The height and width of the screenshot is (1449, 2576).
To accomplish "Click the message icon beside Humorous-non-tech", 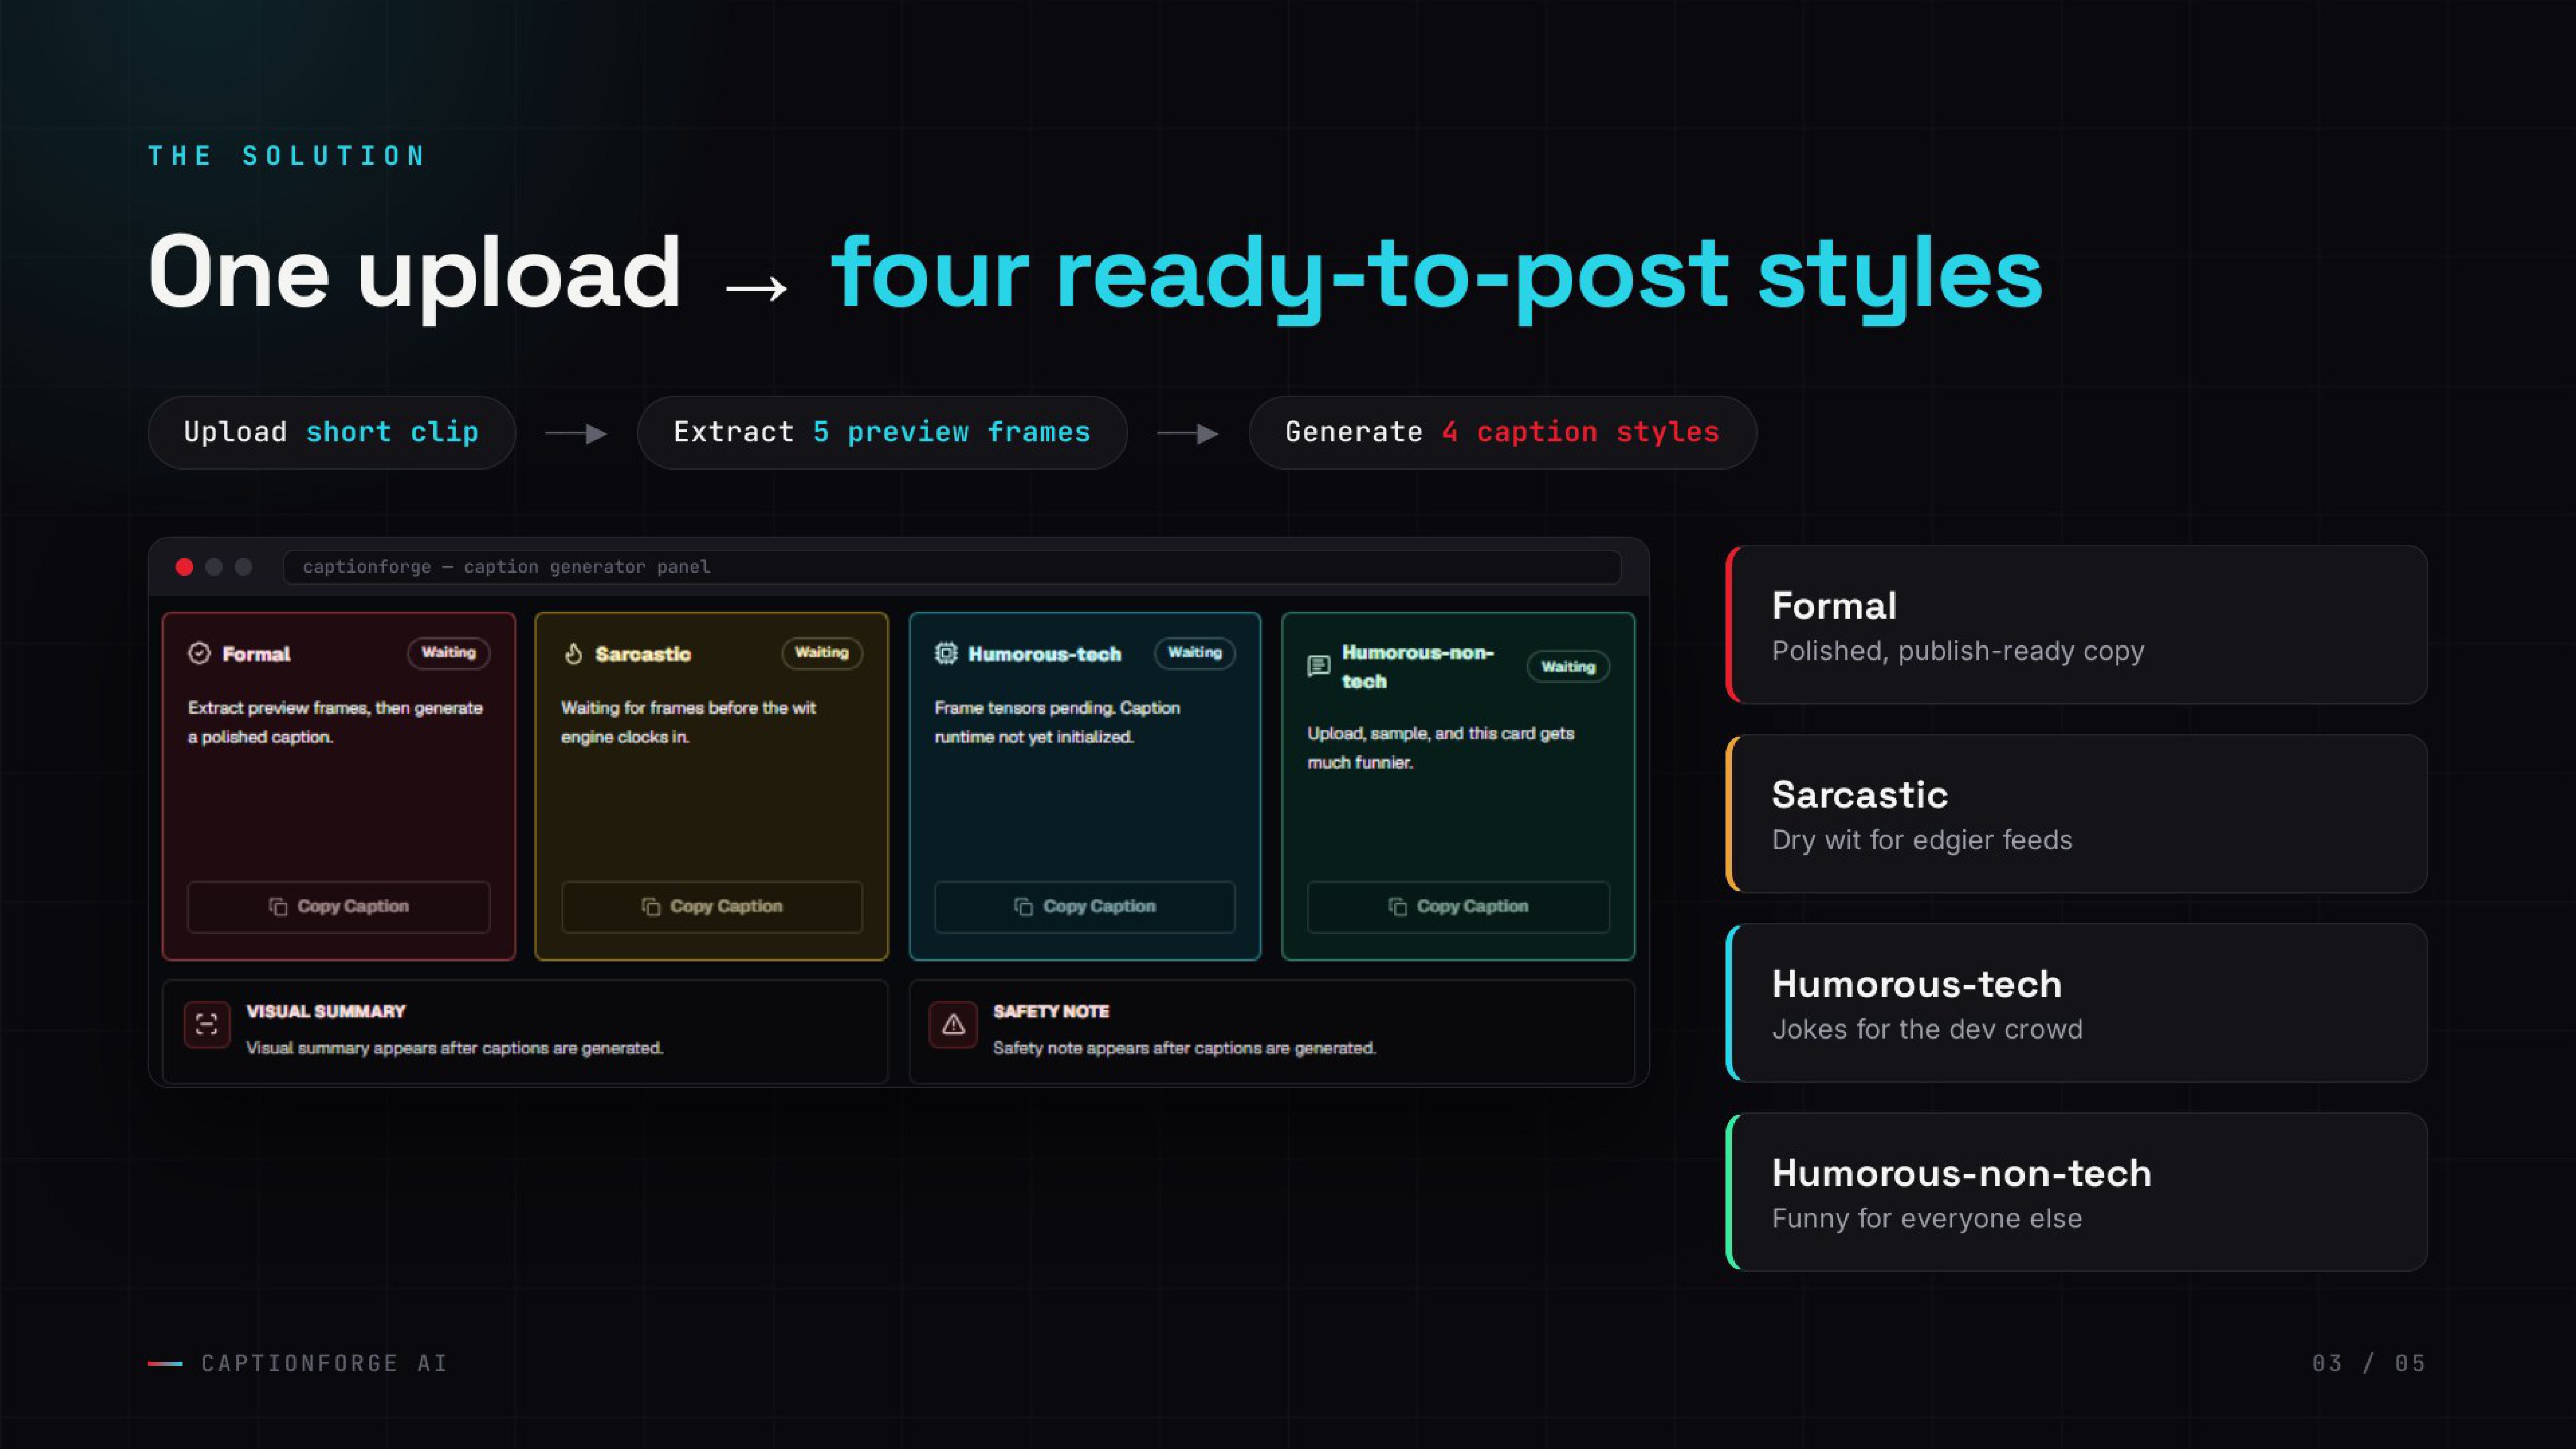I will click(1318, 666).
